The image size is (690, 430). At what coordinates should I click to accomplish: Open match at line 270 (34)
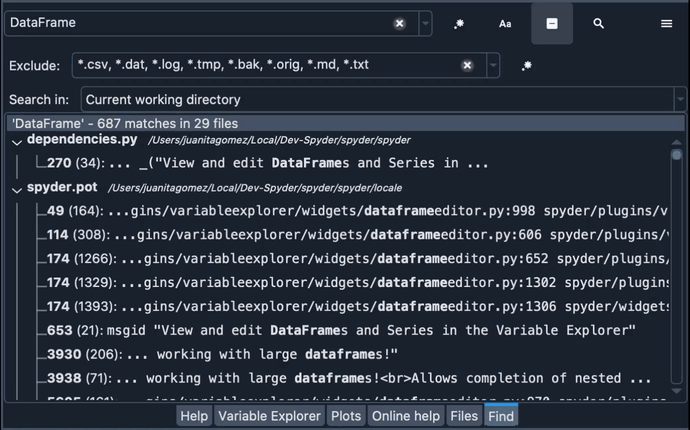coord(268,163)
